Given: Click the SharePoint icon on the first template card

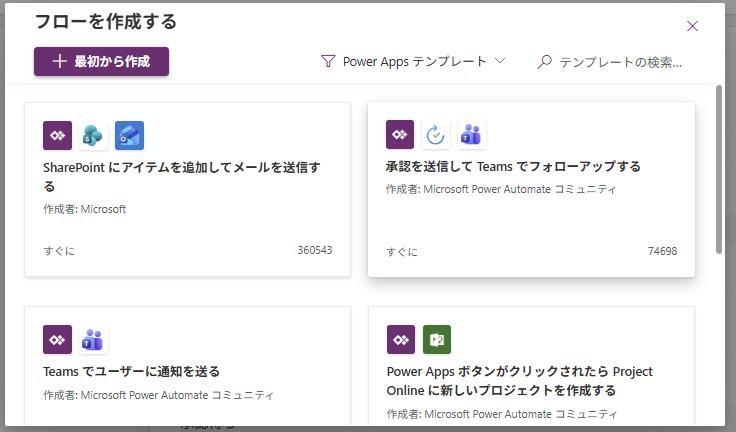Looking at the screenshot, I should click(93, 135).
